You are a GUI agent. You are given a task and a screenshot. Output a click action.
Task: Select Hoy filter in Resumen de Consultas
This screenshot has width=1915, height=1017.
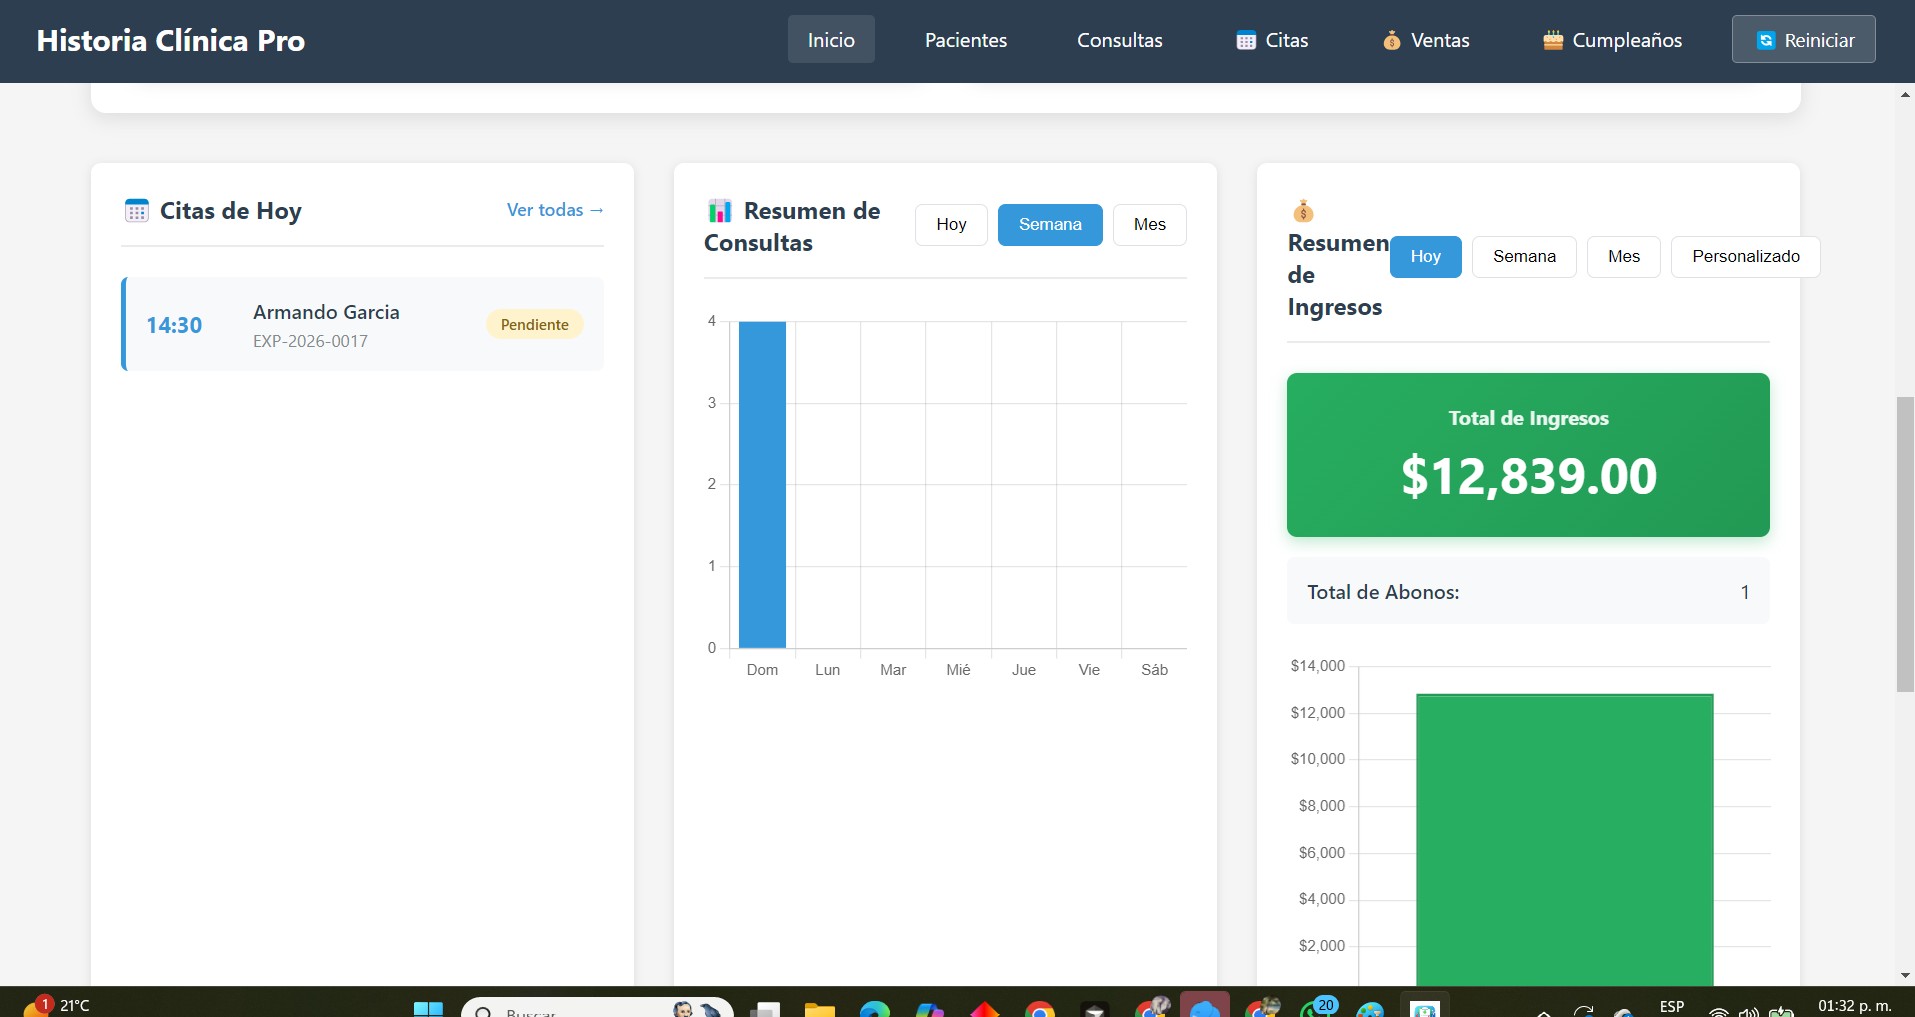(950, 224)
